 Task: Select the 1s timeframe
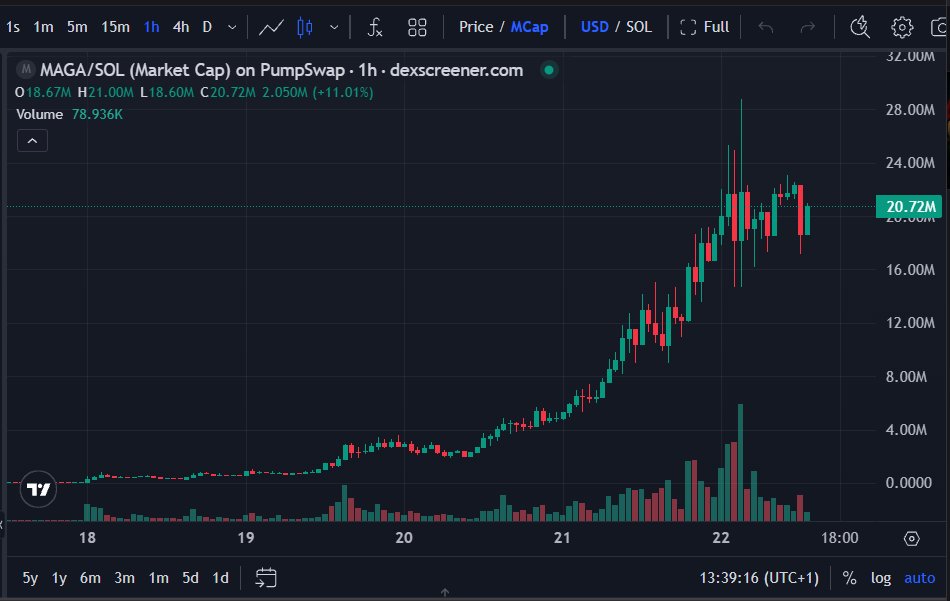(x=13, y=27)
